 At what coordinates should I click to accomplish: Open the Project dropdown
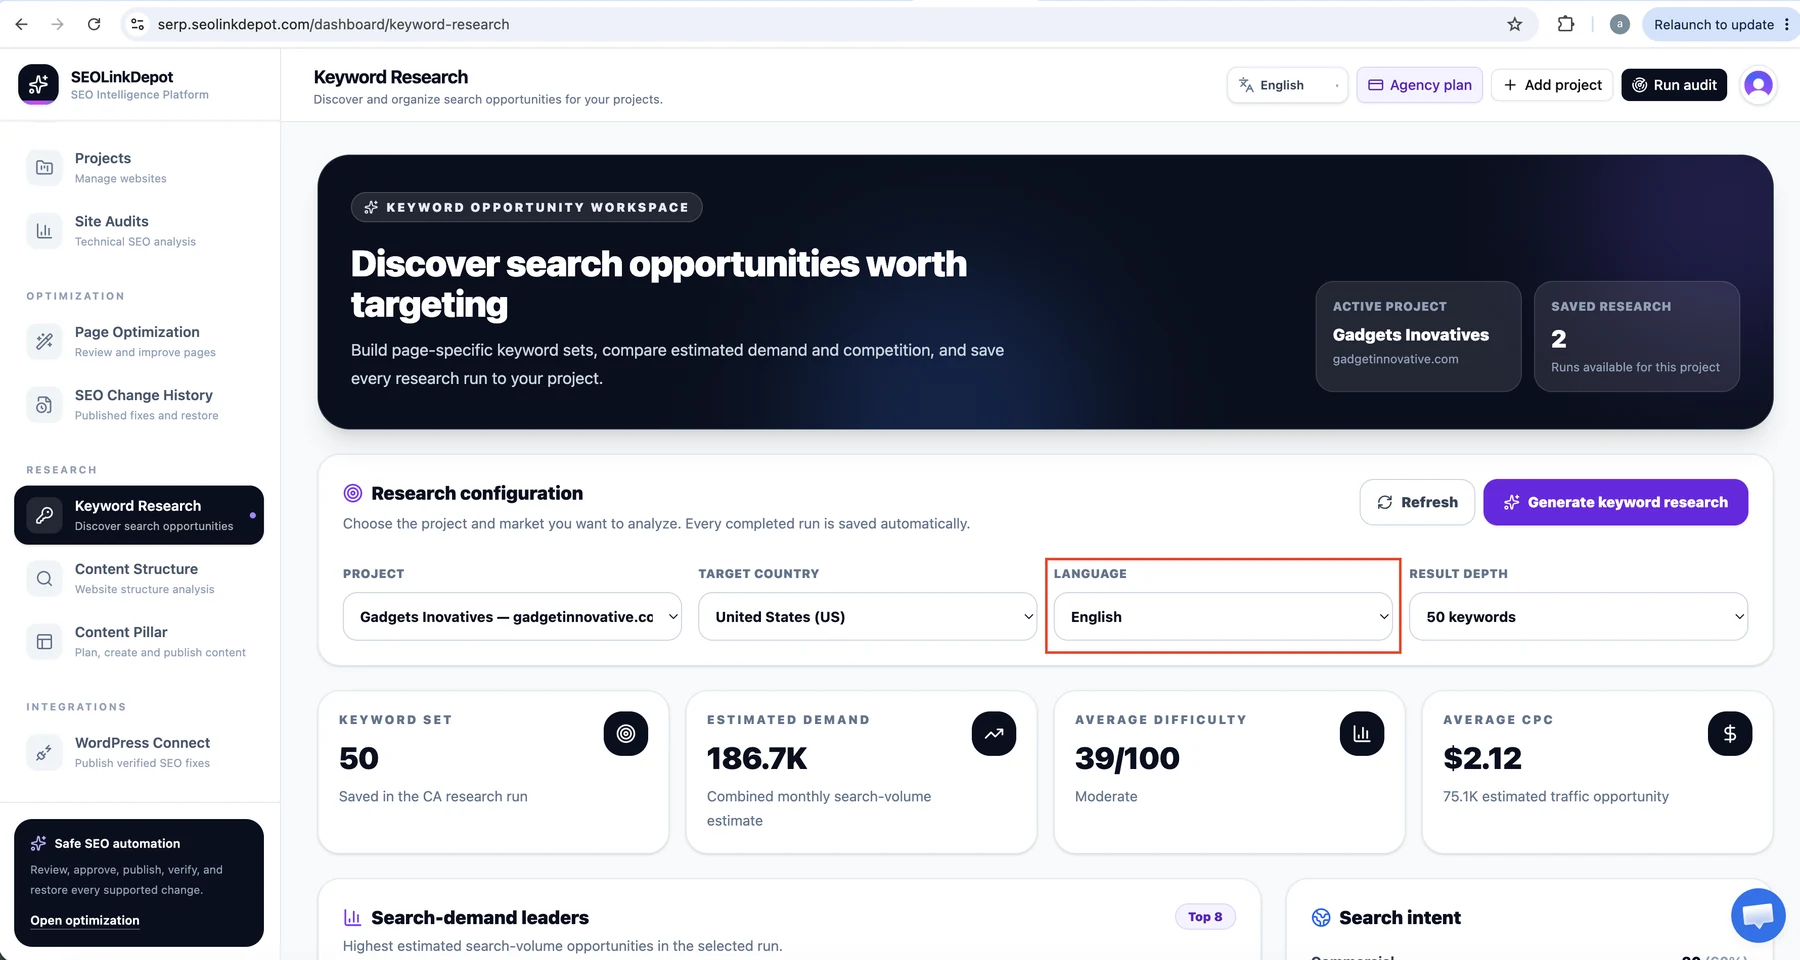tap(512, 617)
